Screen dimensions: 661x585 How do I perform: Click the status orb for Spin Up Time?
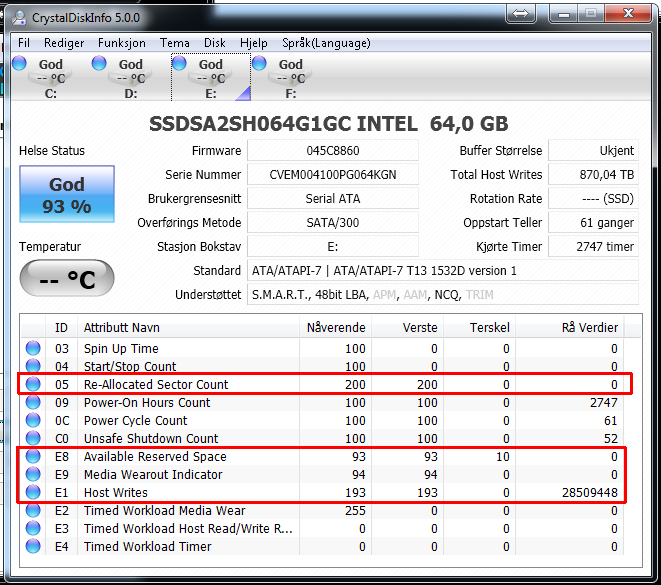[x=33, y=348]
